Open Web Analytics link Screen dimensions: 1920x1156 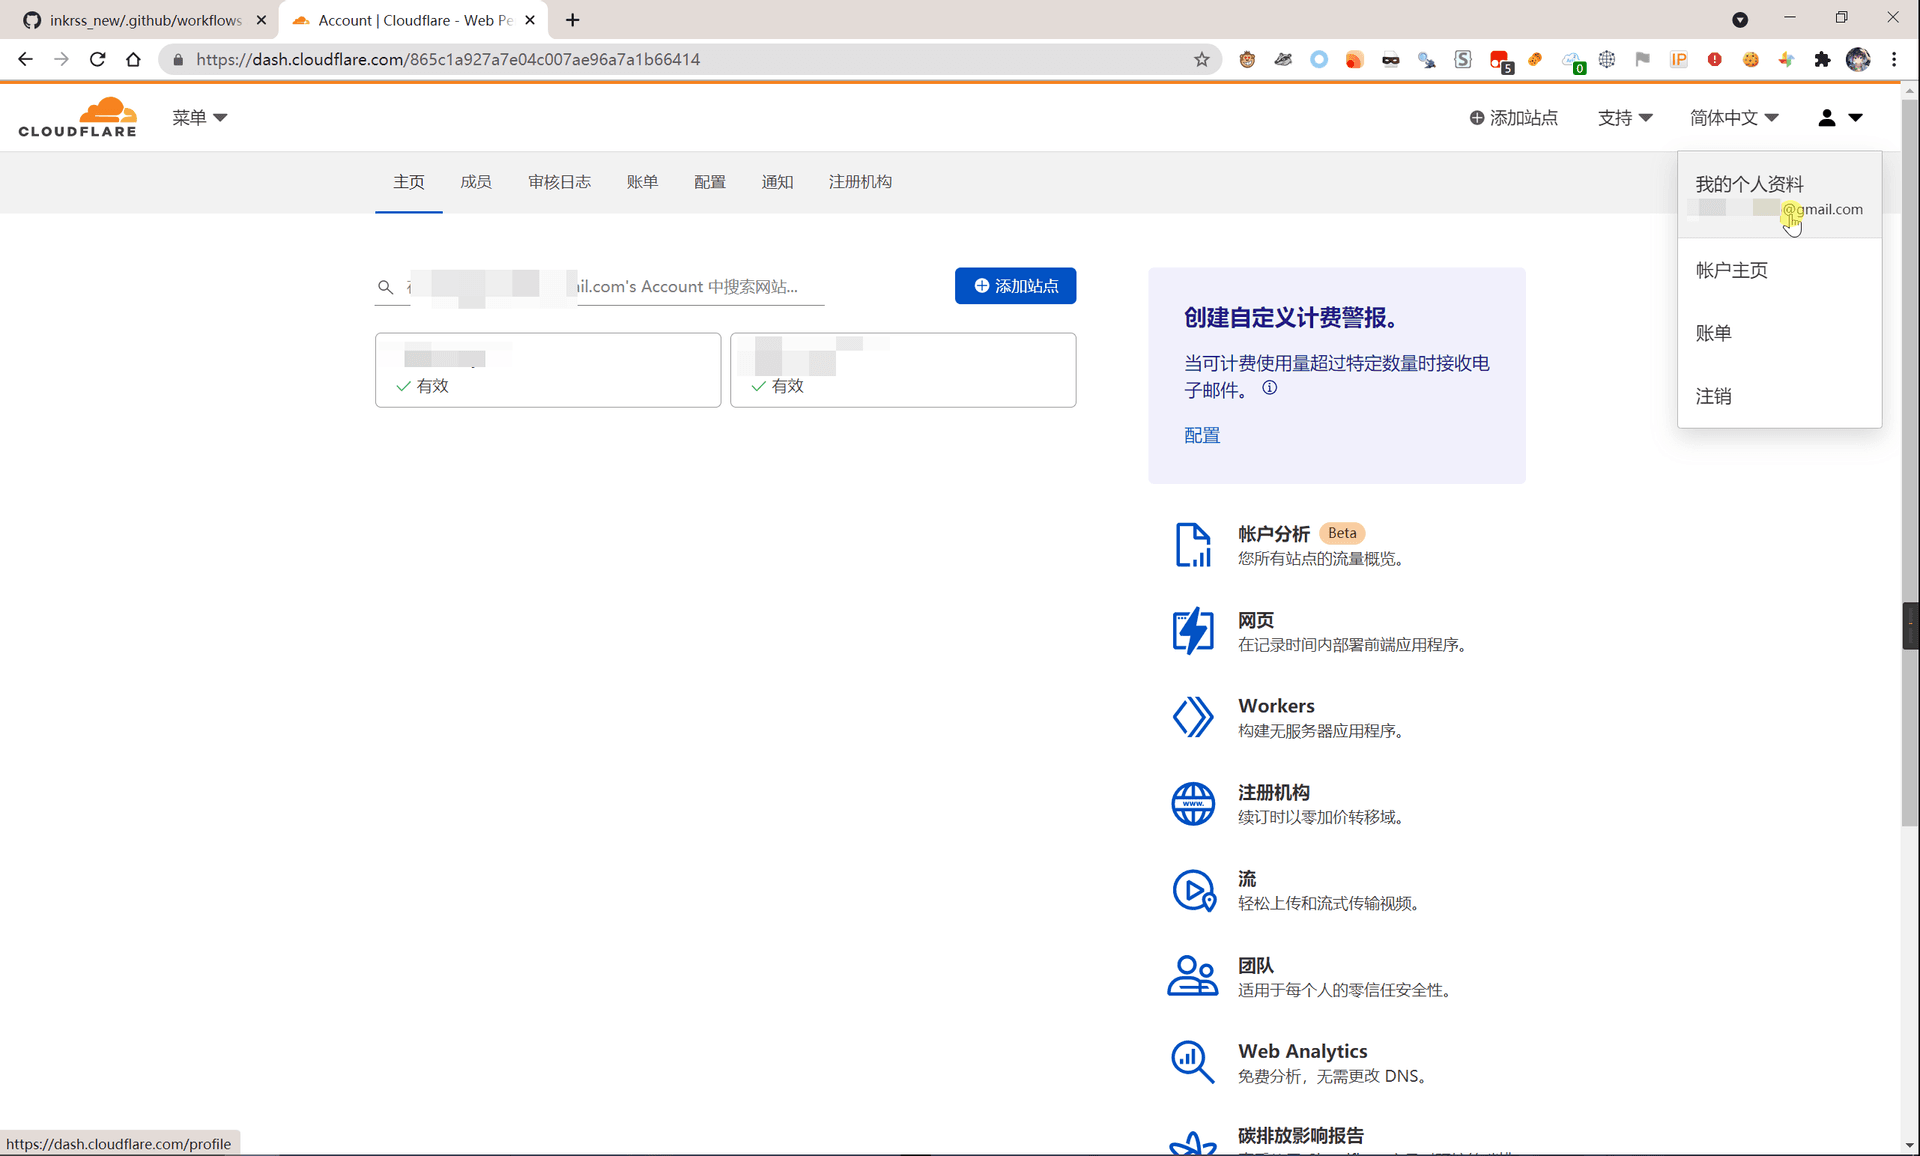(1302, 1051)
